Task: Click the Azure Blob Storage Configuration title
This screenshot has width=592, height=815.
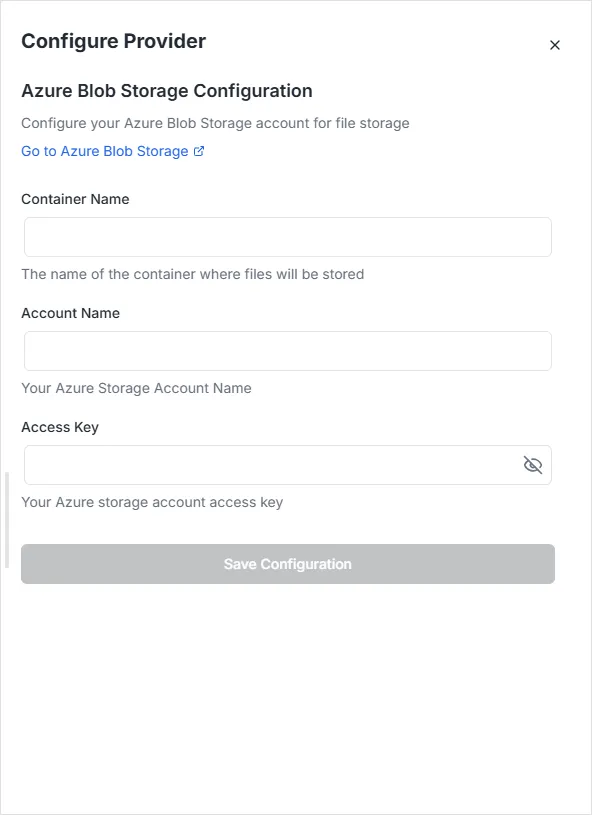Action: [x=167, y=91]
